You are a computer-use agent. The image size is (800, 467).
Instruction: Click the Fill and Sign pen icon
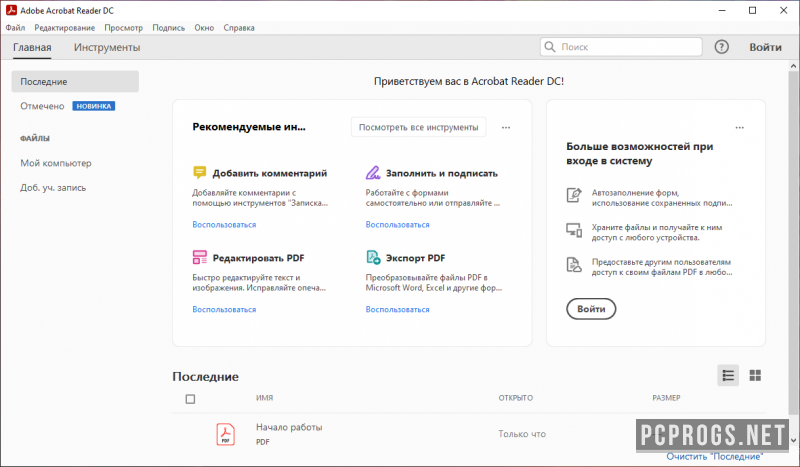click(373, 173)
